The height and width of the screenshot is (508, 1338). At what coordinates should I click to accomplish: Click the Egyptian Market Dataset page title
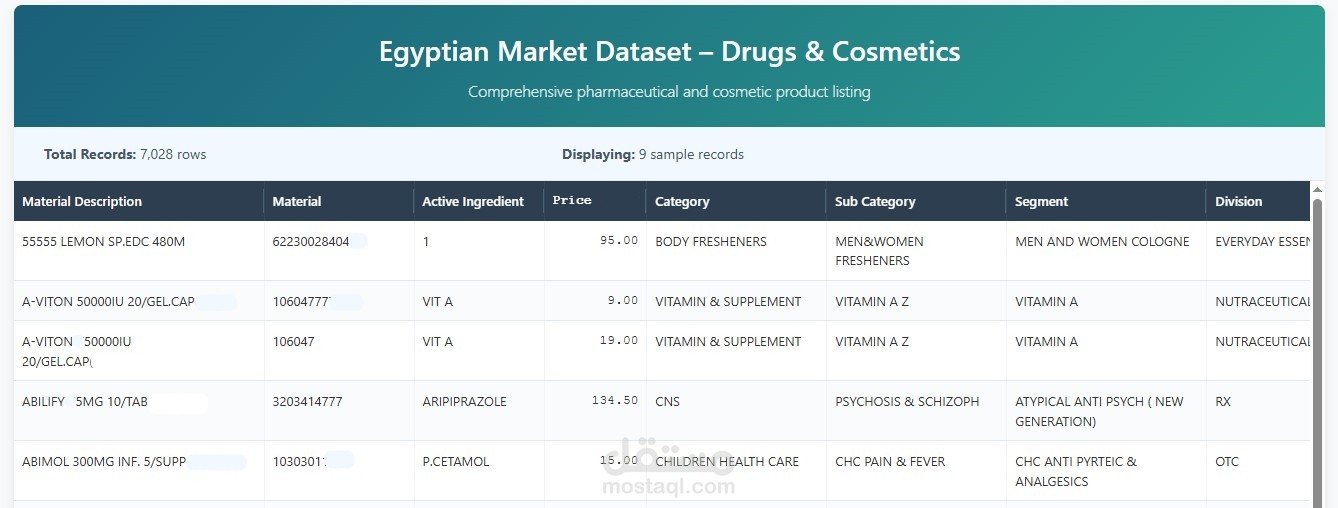click(669, 51)
